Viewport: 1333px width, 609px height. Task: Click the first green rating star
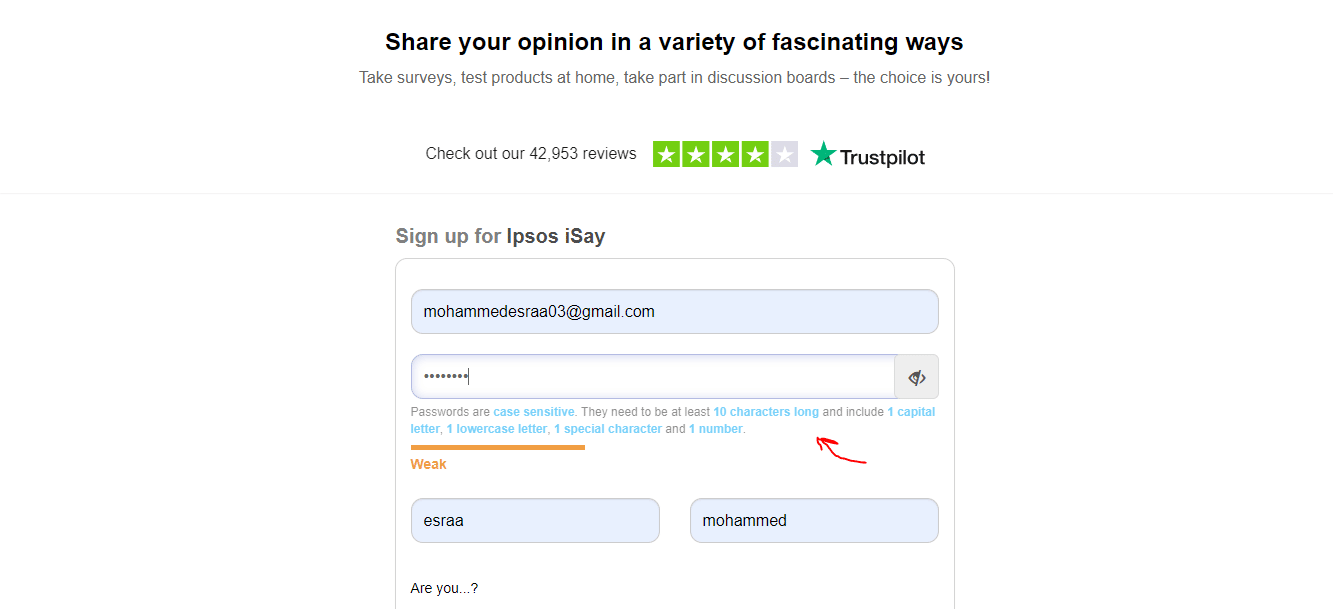[x=667, y=154]
